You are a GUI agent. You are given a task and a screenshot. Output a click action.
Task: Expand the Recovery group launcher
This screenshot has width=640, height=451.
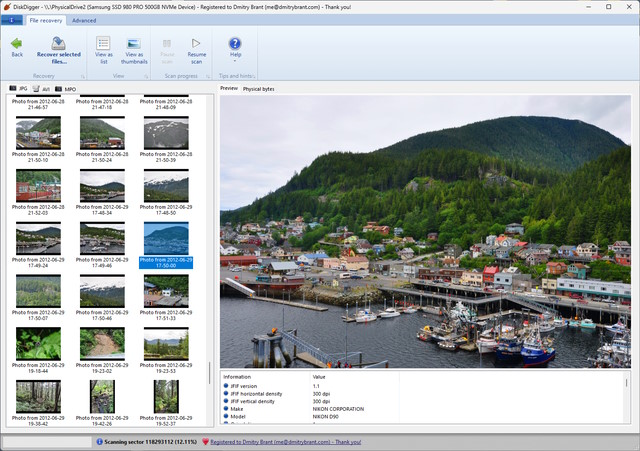click(x=81, y=76)
